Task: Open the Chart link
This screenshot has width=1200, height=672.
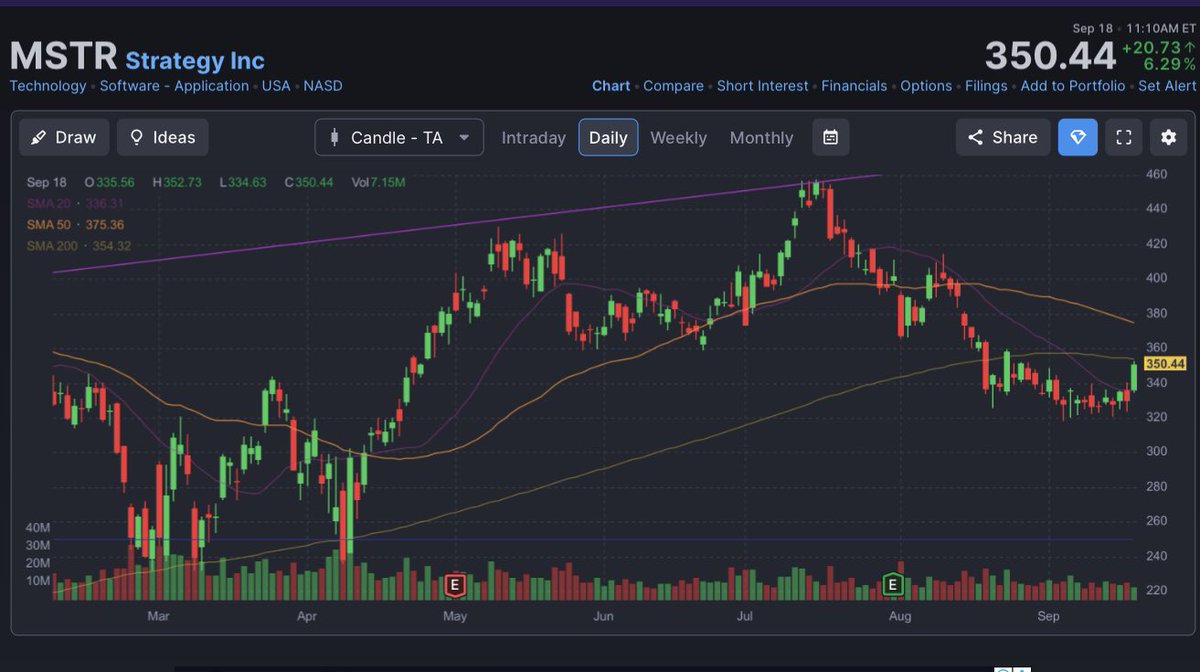Action: coord(611,86)
